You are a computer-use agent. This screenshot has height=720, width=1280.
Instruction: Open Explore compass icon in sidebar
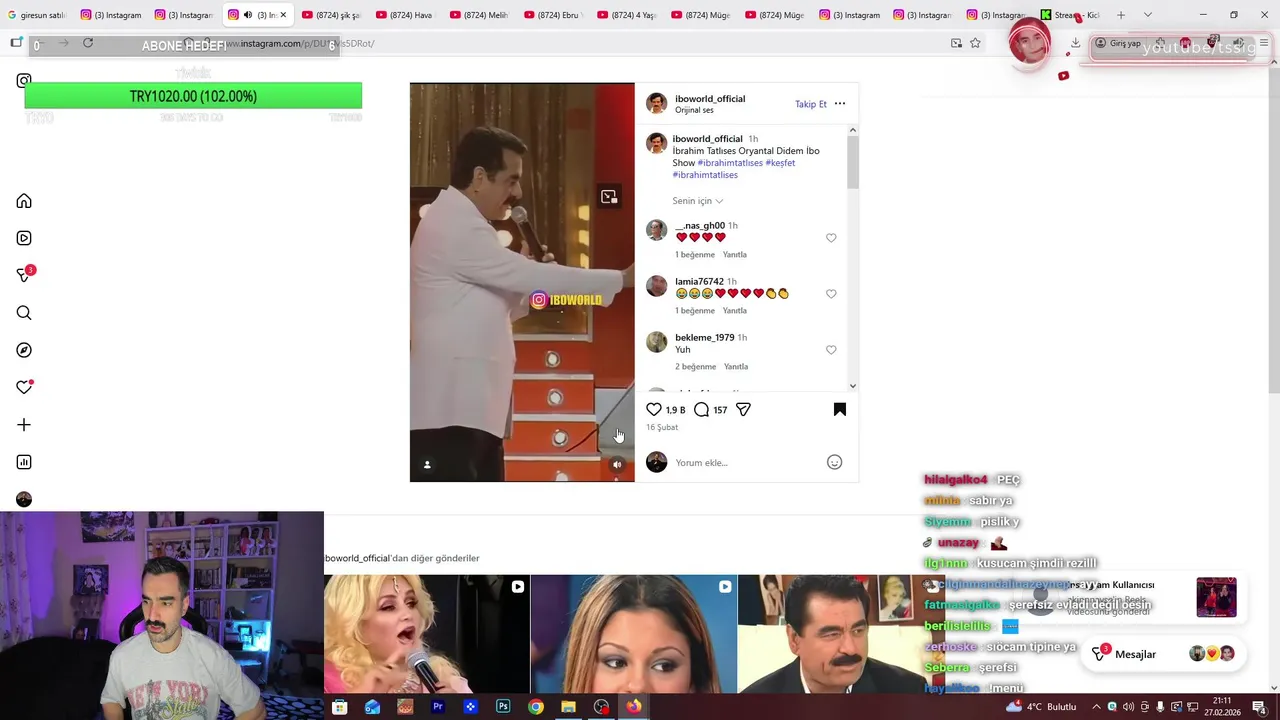click(24, 350)
